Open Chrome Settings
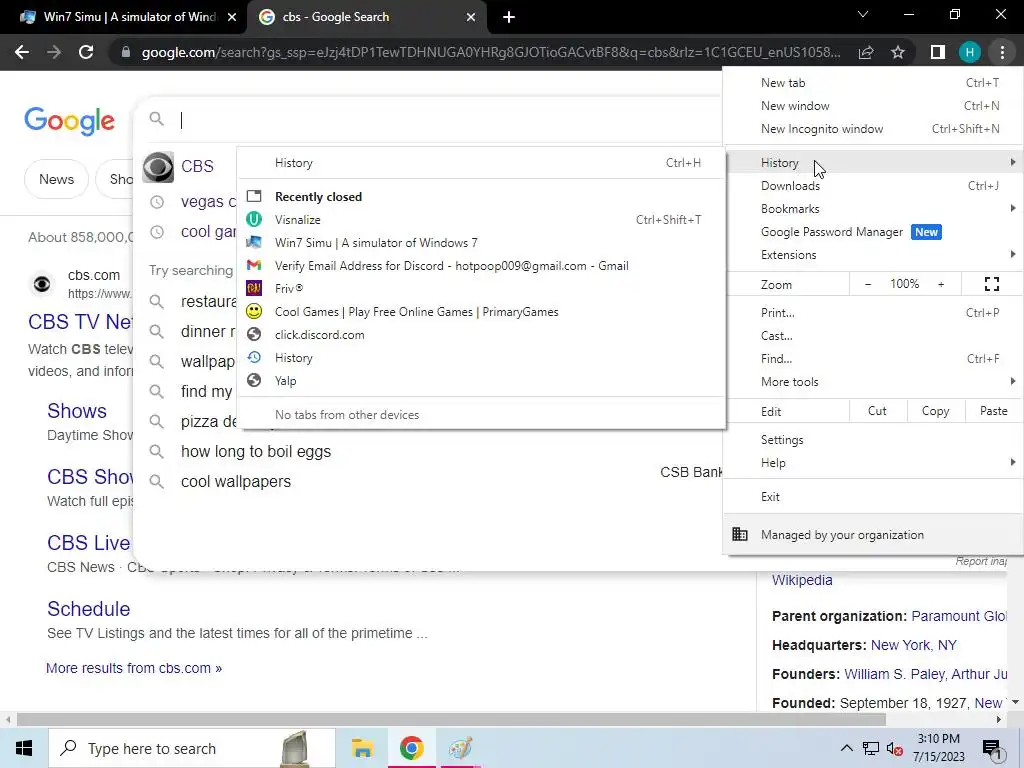The height and width of the screenshot is (768, 1024). [x=873, y=440]
